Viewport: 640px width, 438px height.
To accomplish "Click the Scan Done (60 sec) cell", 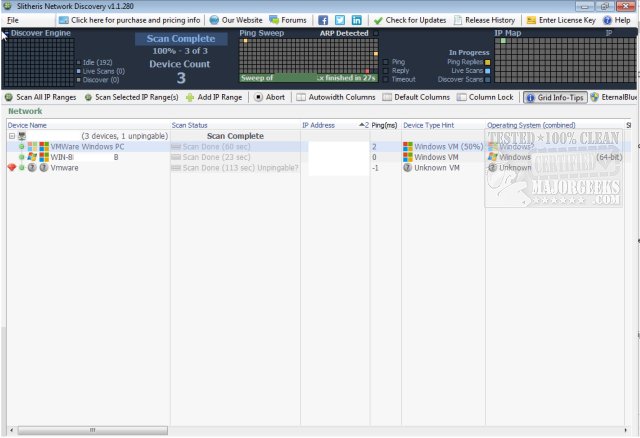I will 235,147.
